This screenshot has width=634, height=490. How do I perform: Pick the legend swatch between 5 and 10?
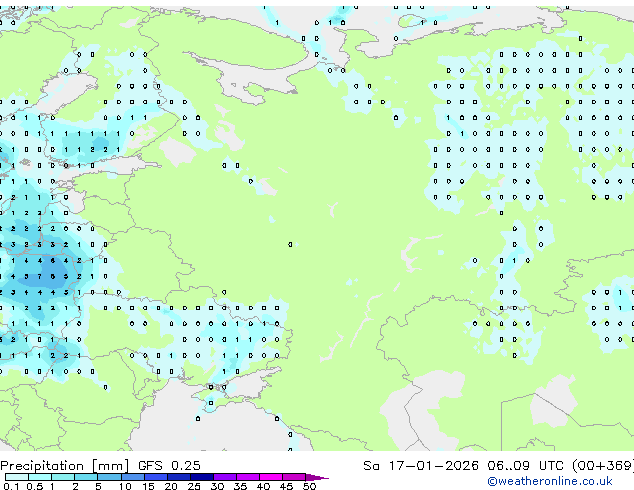click(x=109, y=477)
